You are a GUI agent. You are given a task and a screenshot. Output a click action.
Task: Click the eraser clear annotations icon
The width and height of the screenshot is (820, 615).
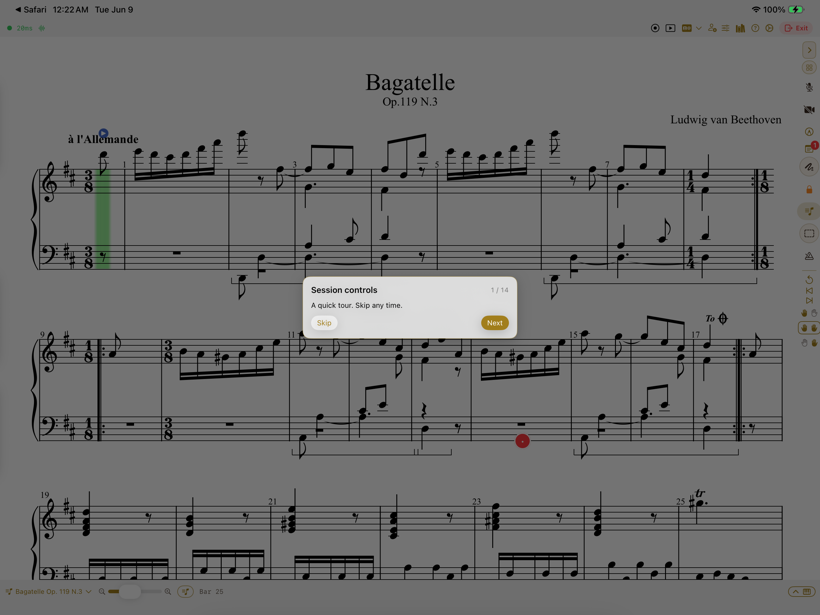point(809,256)
